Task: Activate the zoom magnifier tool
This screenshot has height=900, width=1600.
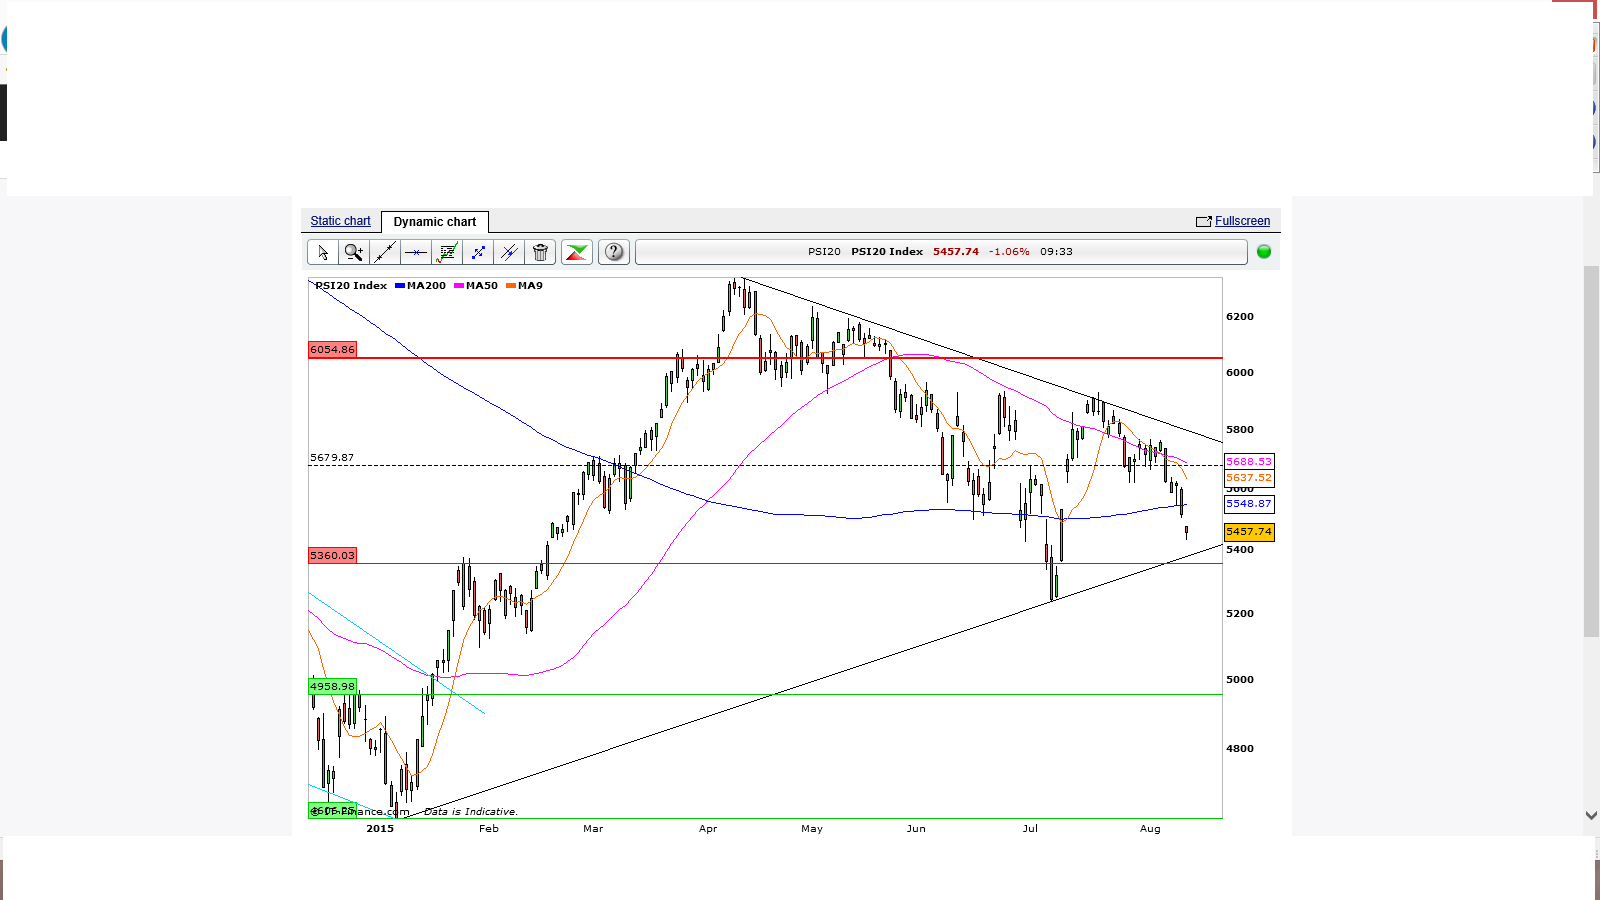Action: coord(354,252)
